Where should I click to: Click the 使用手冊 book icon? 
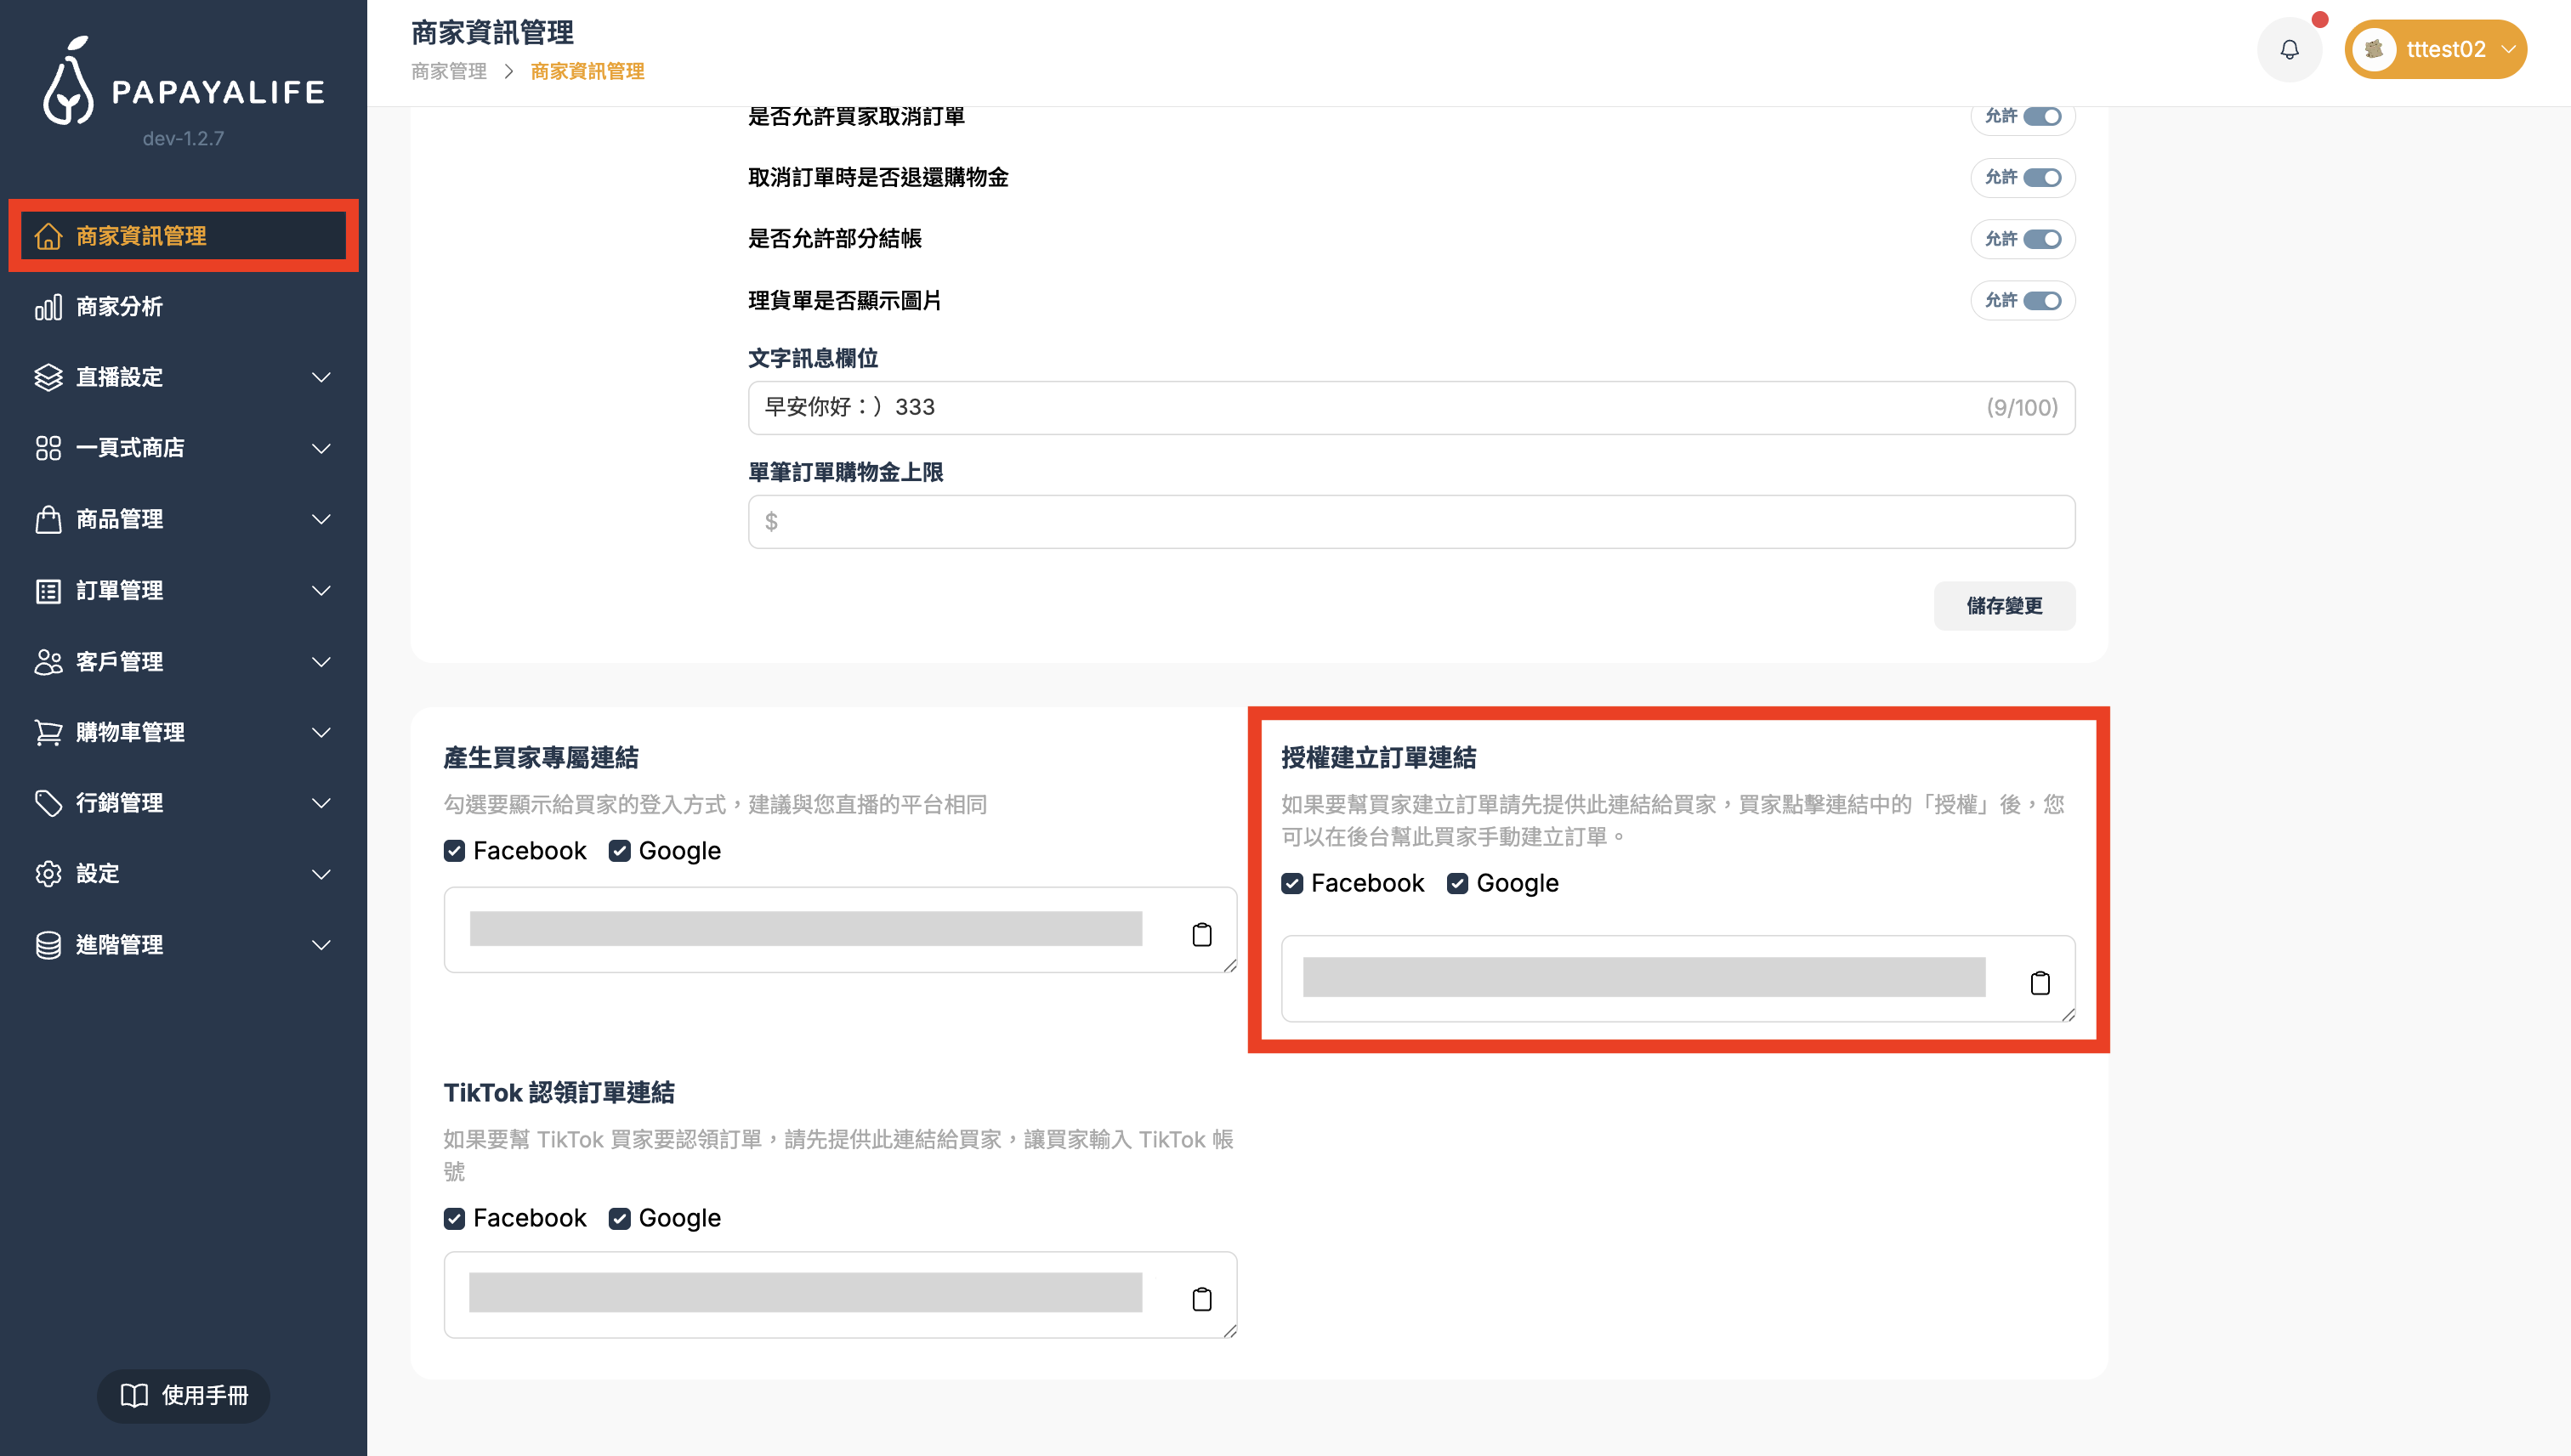point(134,1395)
